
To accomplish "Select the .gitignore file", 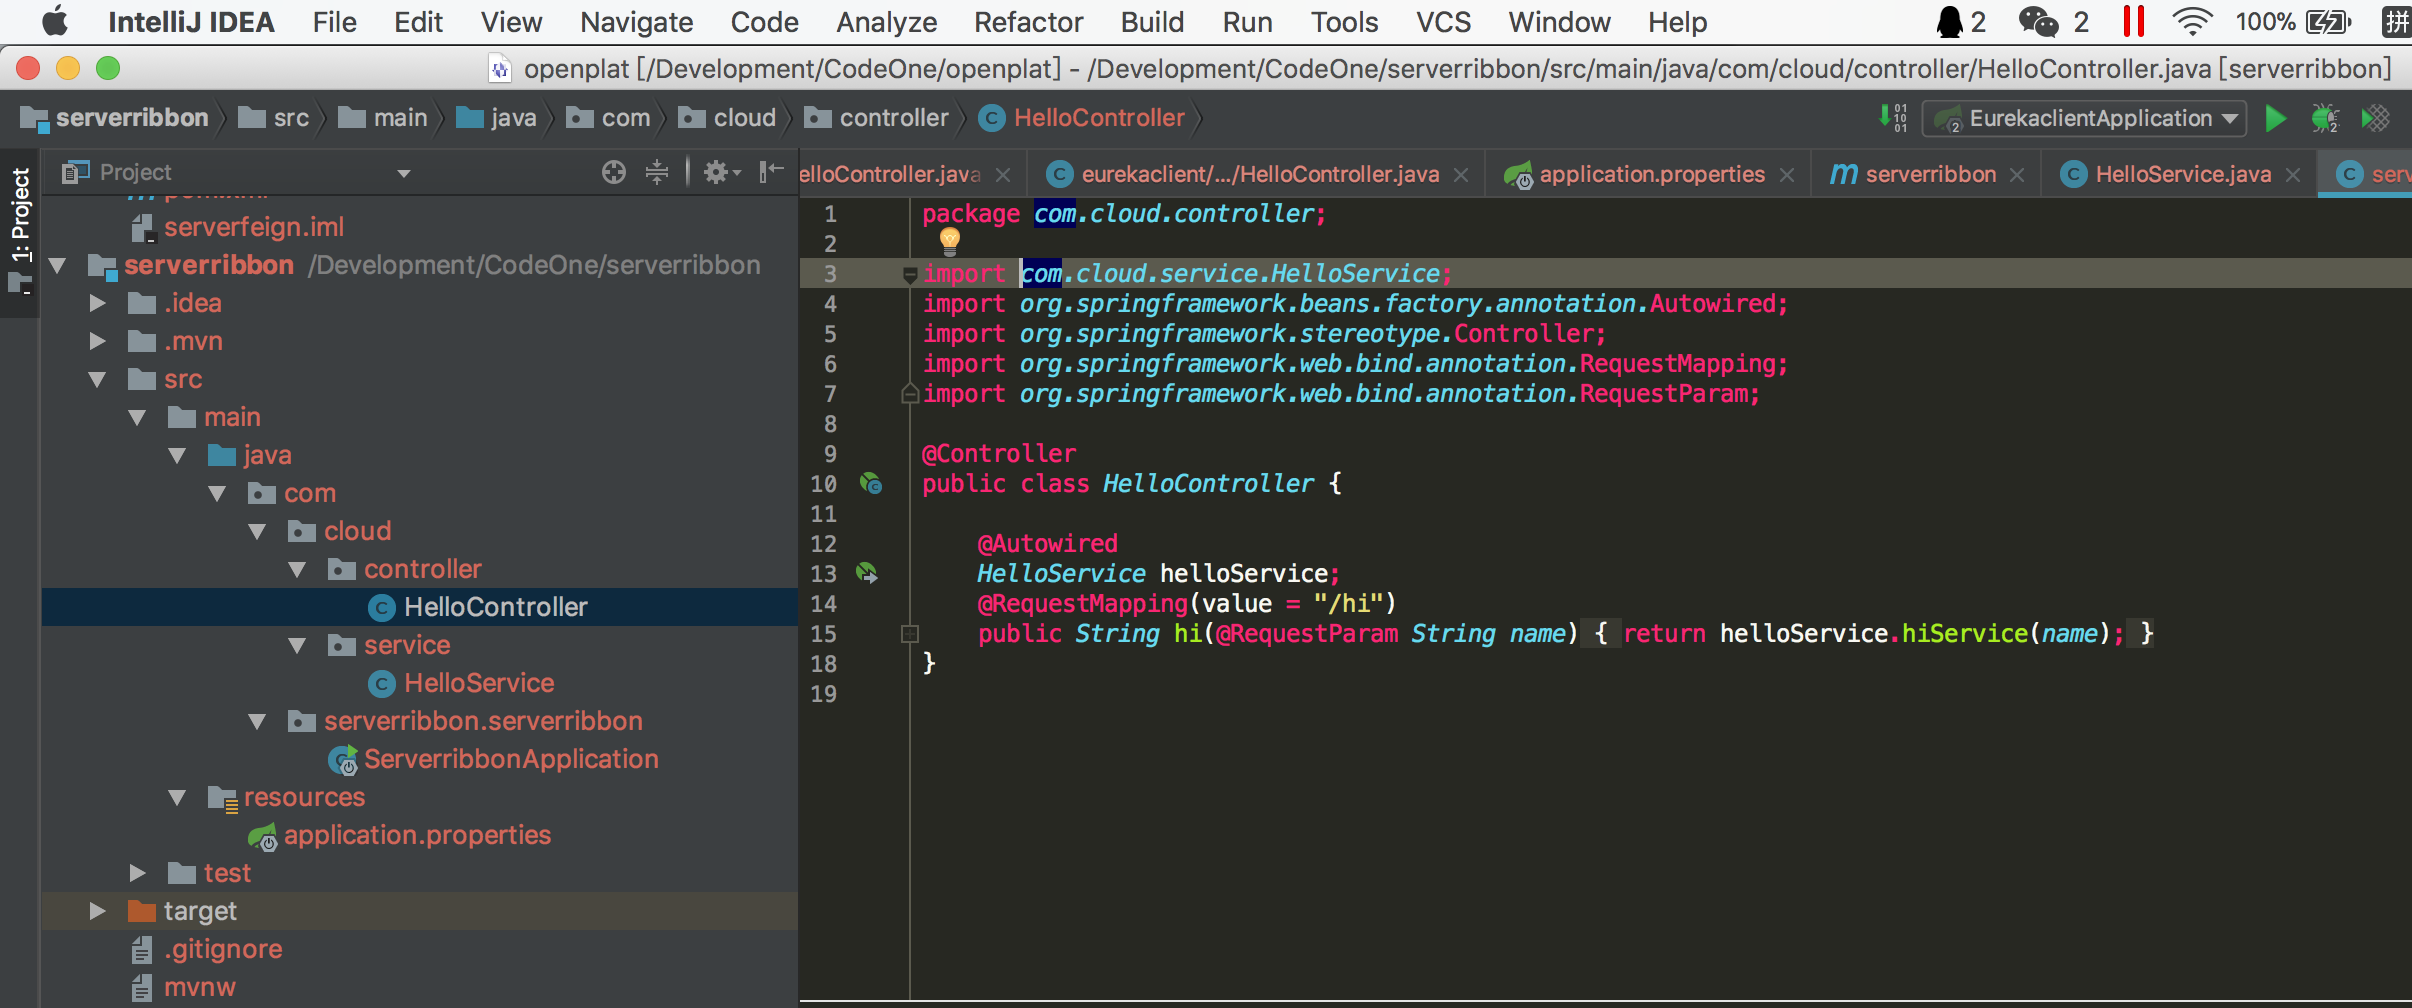I will (x=222, y=949).
